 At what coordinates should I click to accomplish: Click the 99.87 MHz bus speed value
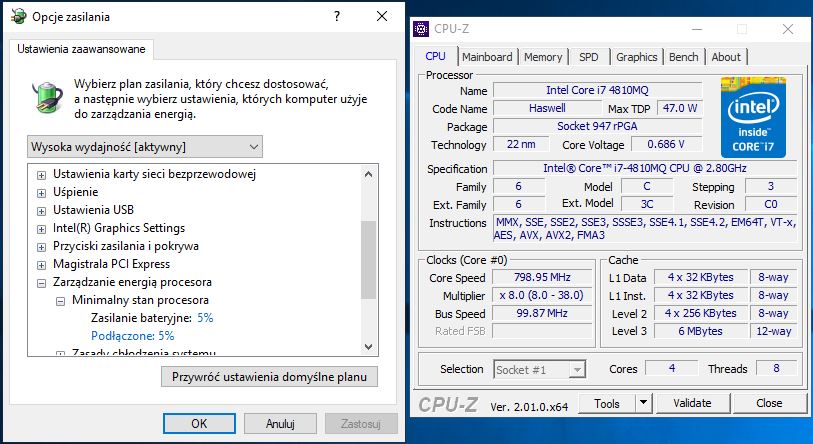pyautogui.click(x=542, y=314)
